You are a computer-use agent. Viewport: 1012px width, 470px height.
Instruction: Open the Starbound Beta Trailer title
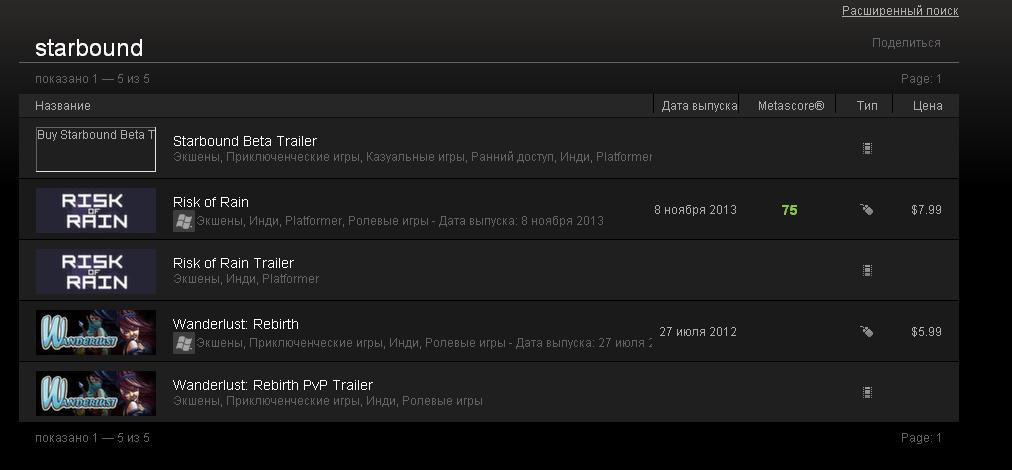245,141
